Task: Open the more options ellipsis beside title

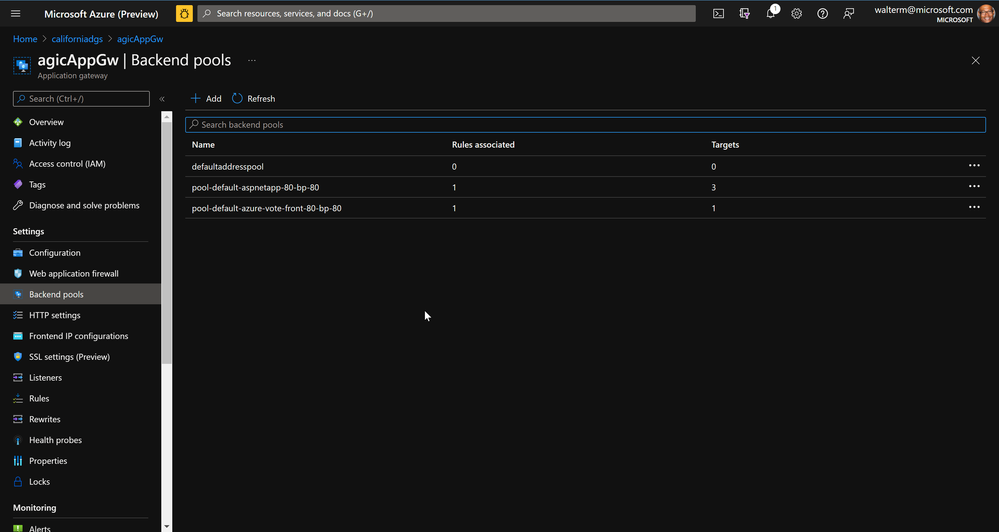Action: pyautogui.click(x=252, y=61)
